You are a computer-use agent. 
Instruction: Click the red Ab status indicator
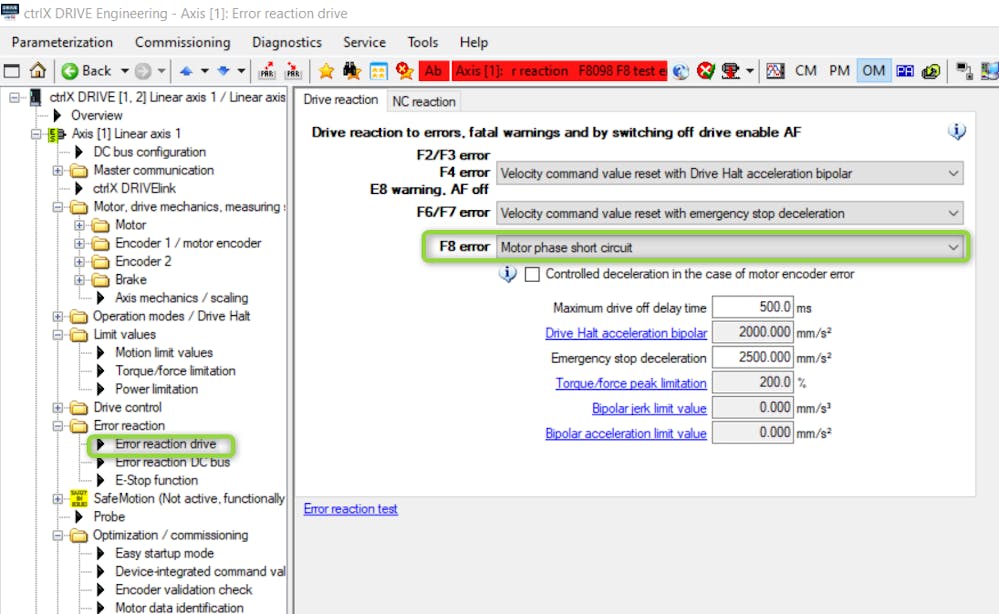click(x=434, y=71)
